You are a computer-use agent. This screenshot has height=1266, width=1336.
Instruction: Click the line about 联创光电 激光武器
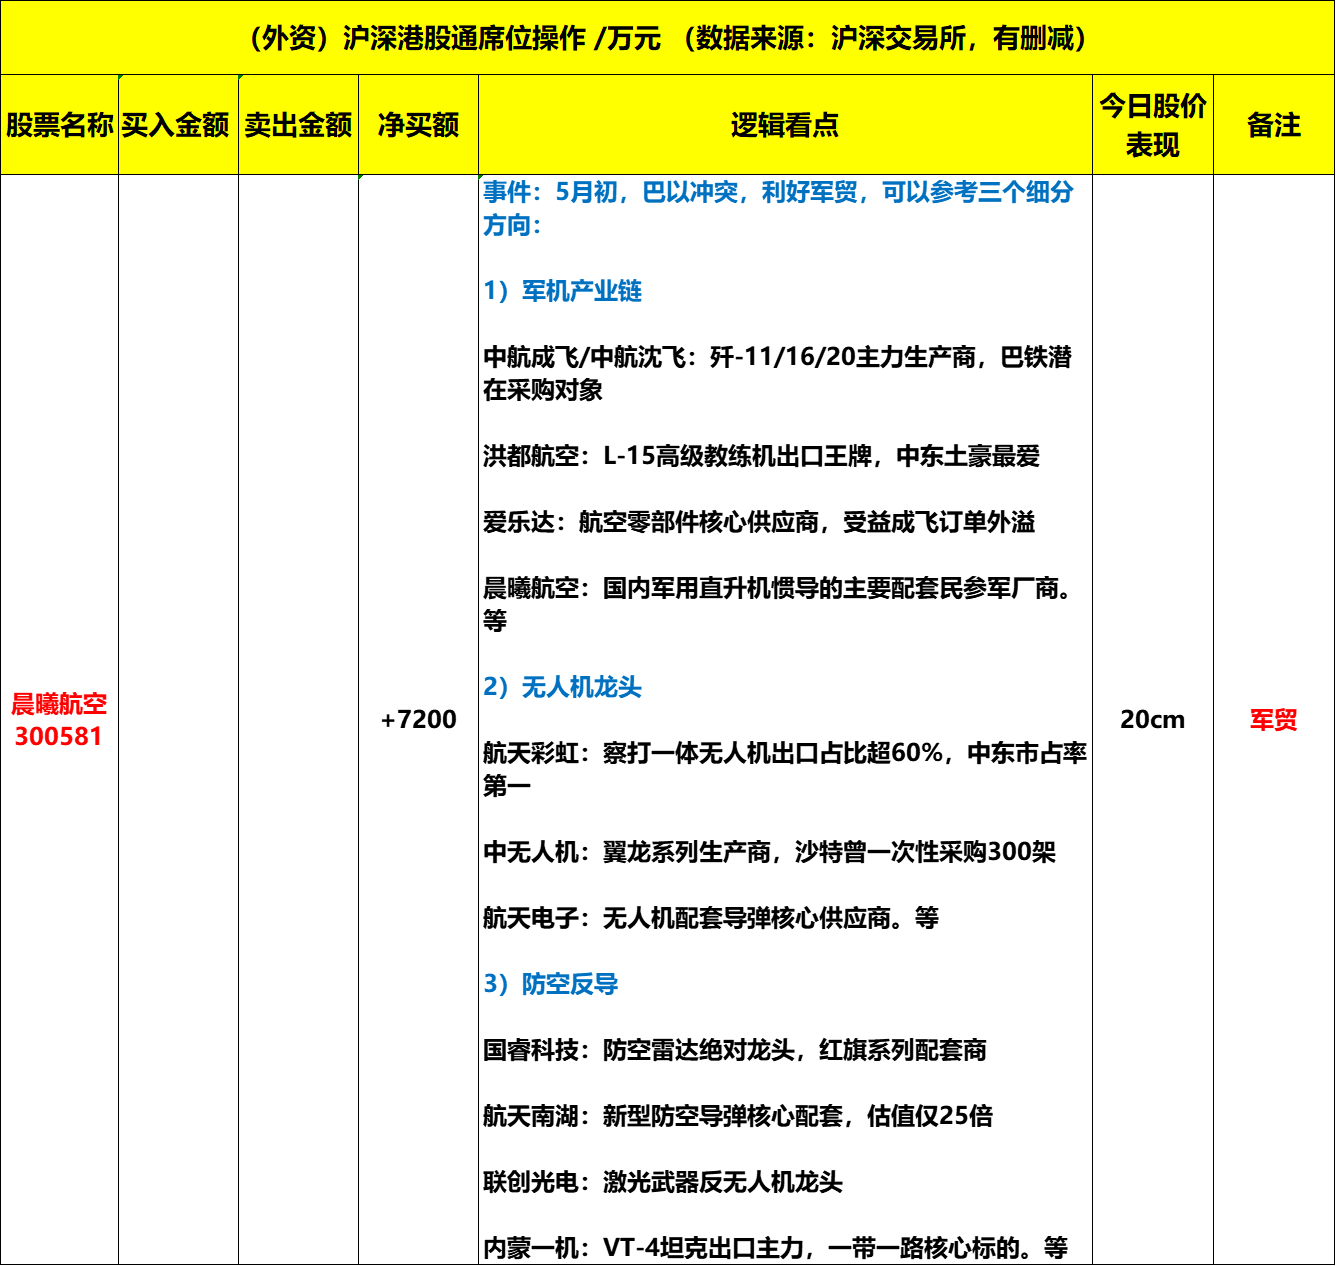663,1182
